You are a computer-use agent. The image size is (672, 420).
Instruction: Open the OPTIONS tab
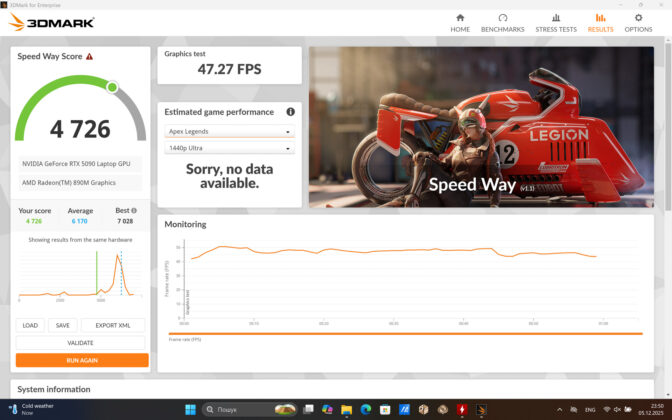[x=638, y=23]
